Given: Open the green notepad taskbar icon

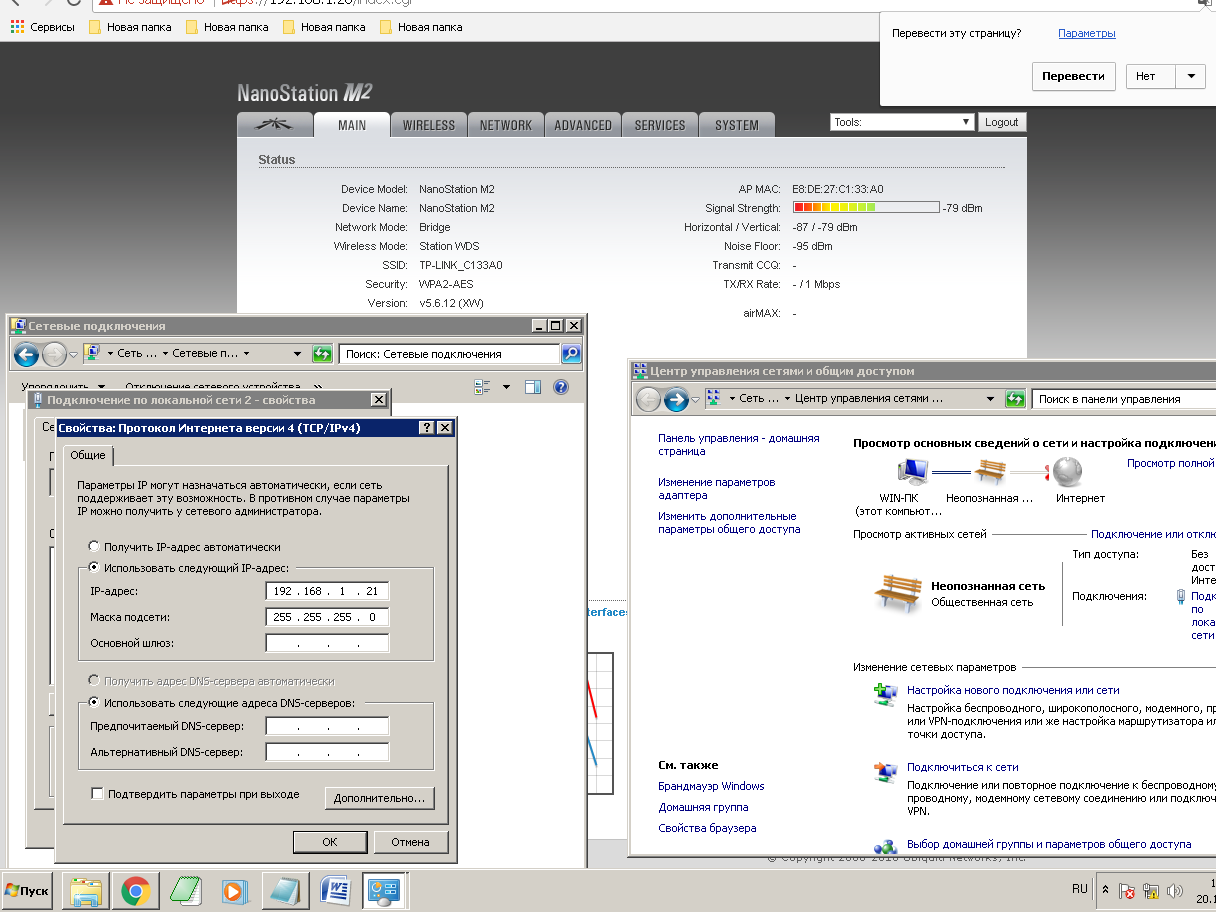Looking at the screenshot, I should pos(186,889).
